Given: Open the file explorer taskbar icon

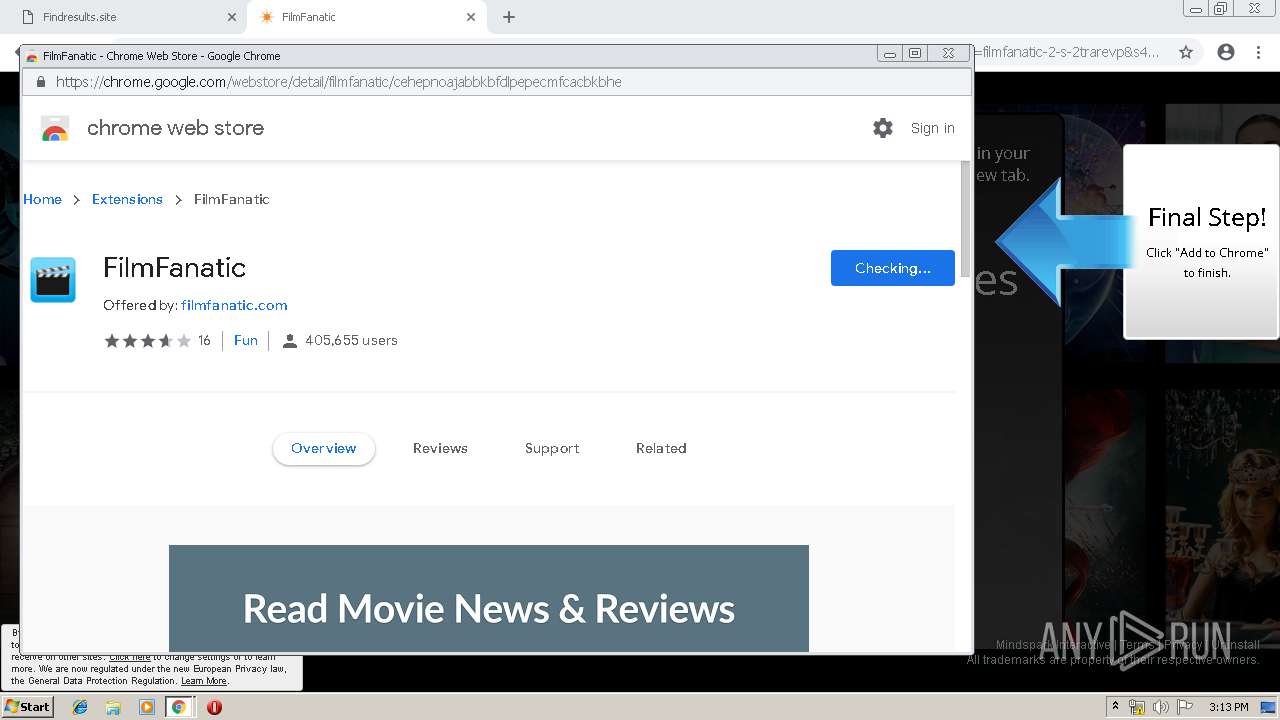Looking at the screenshot, I should tap(113, 707).
